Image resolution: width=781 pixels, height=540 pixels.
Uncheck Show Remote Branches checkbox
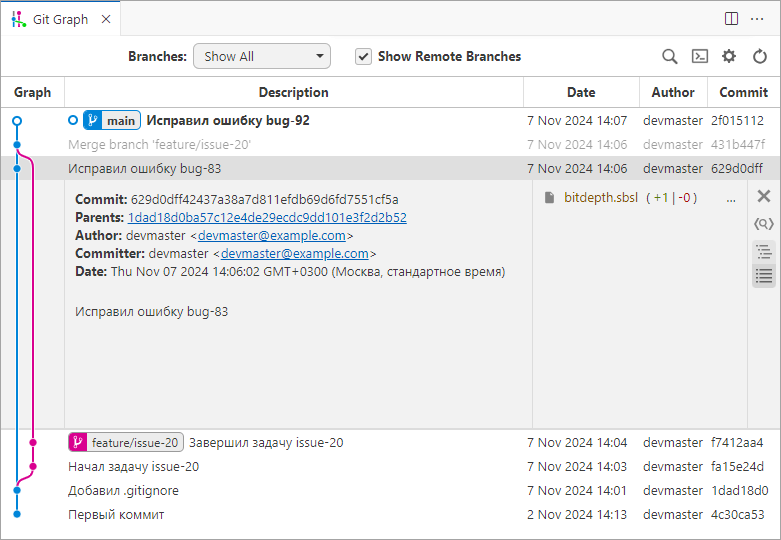(x=364, y=57)
